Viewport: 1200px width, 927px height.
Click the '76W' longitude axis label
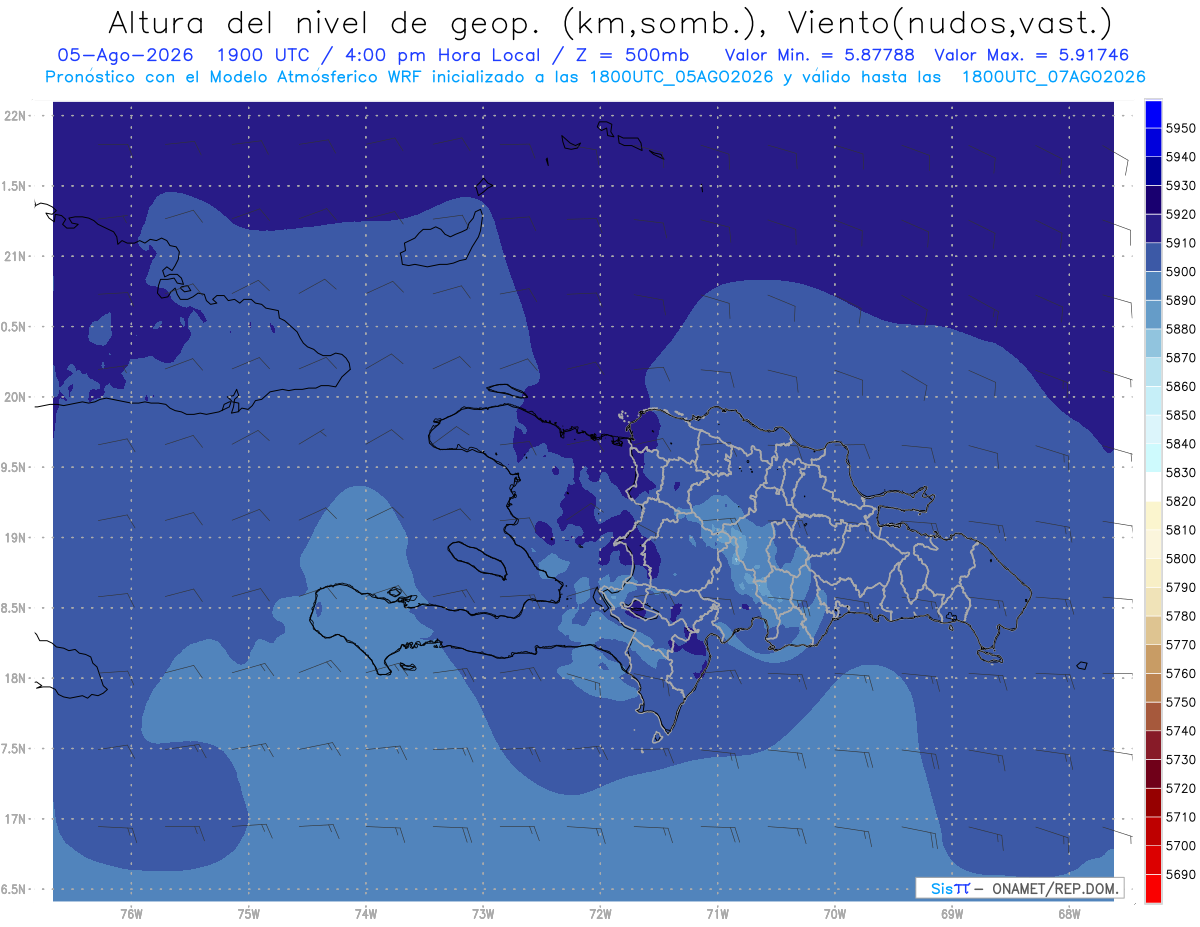(131, 913)
